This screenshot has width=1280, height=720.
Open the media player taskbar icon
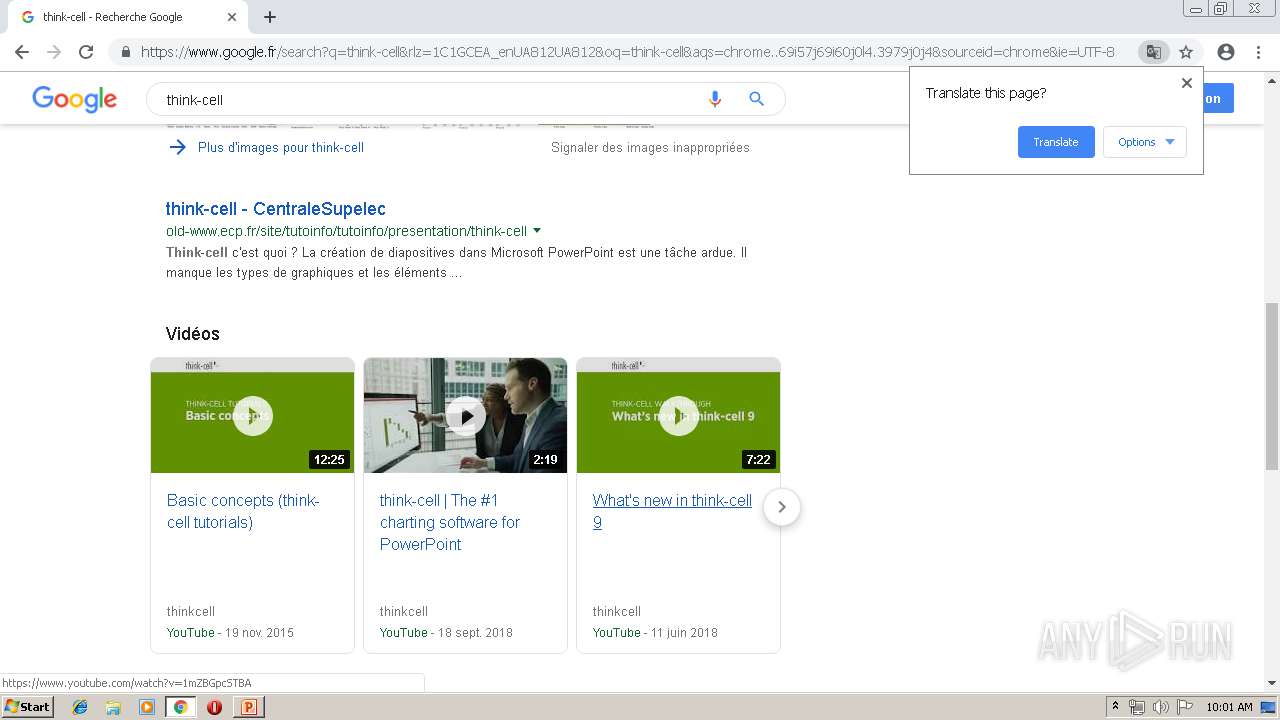point(147,707)
